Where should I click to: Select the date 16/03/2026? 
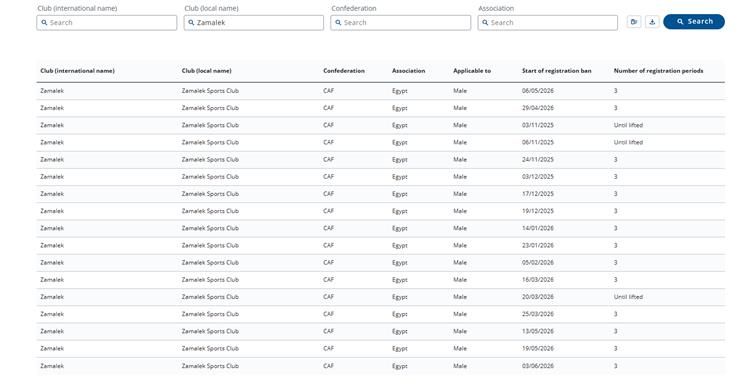click(538, 280)
